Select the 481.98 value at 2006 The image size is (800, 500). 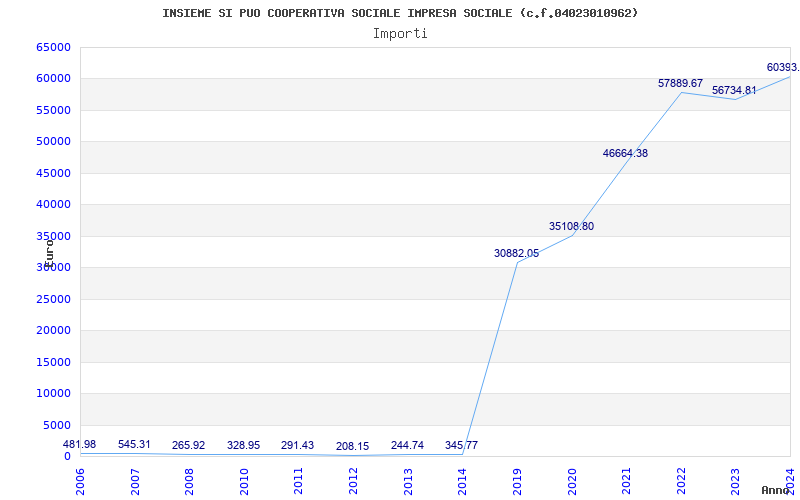[80, 444]
